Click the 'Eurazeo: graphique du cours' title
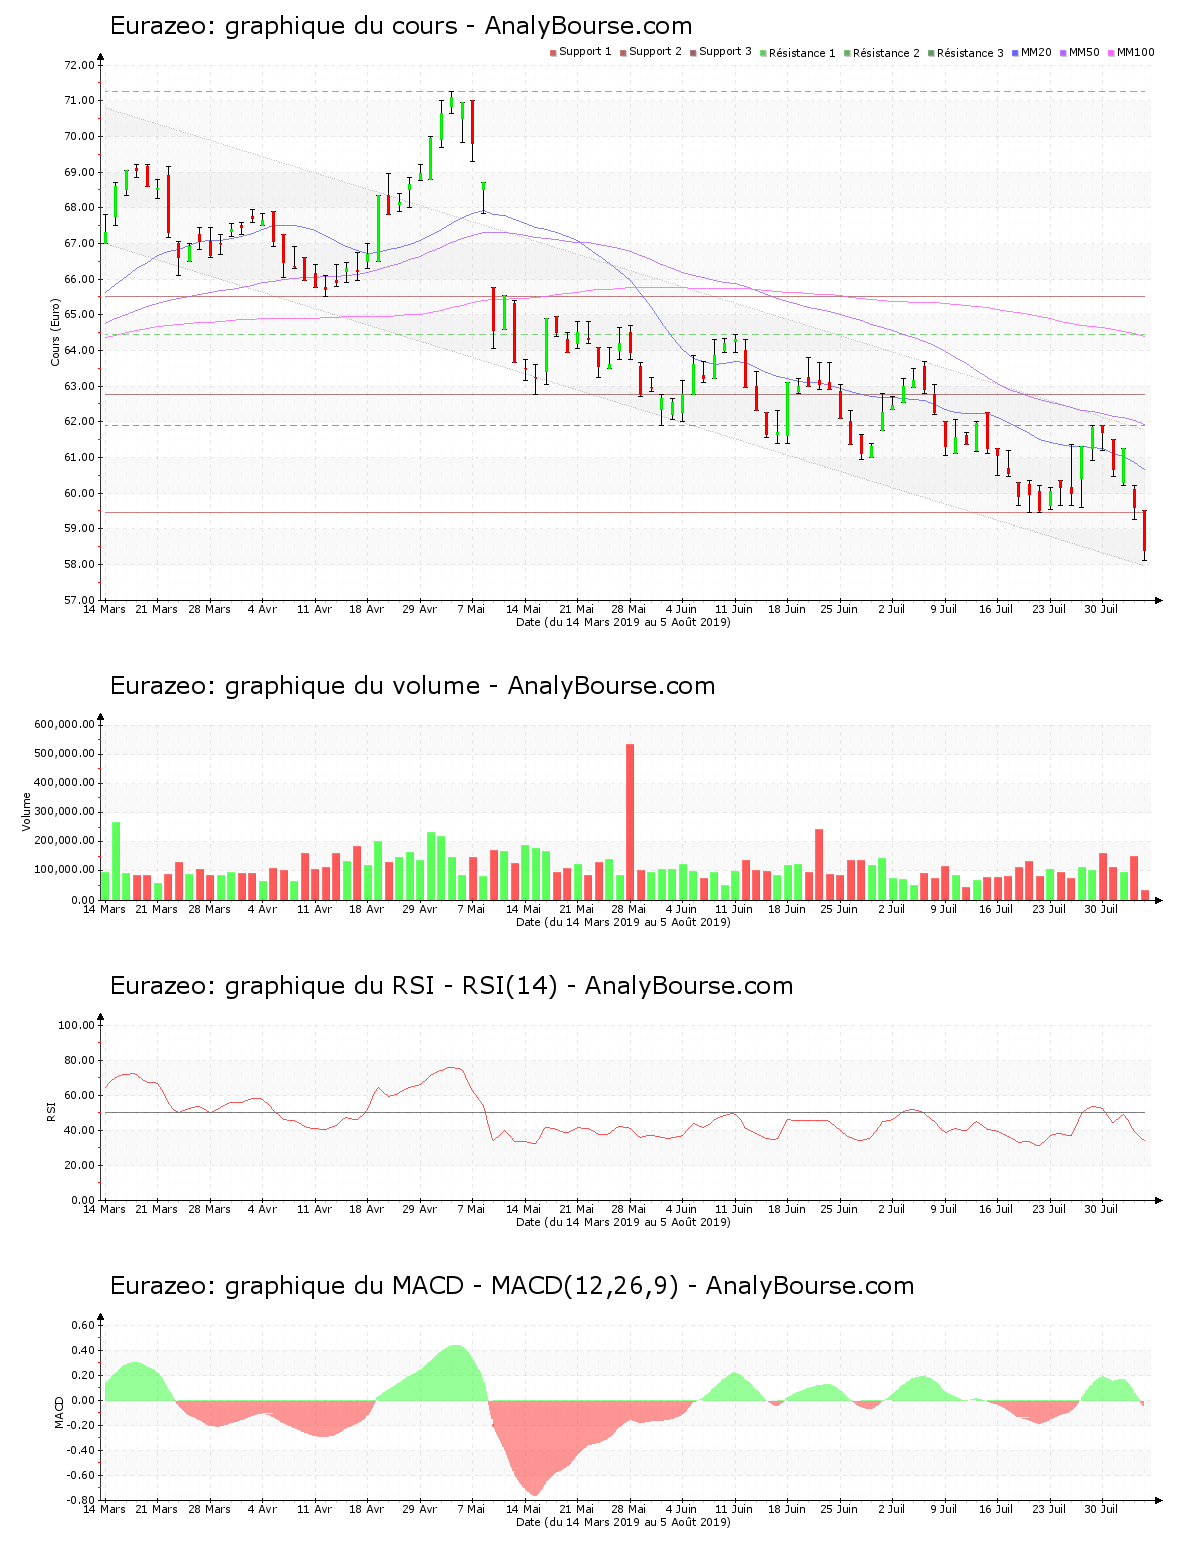1200x1550 pixels. [400, 26]
